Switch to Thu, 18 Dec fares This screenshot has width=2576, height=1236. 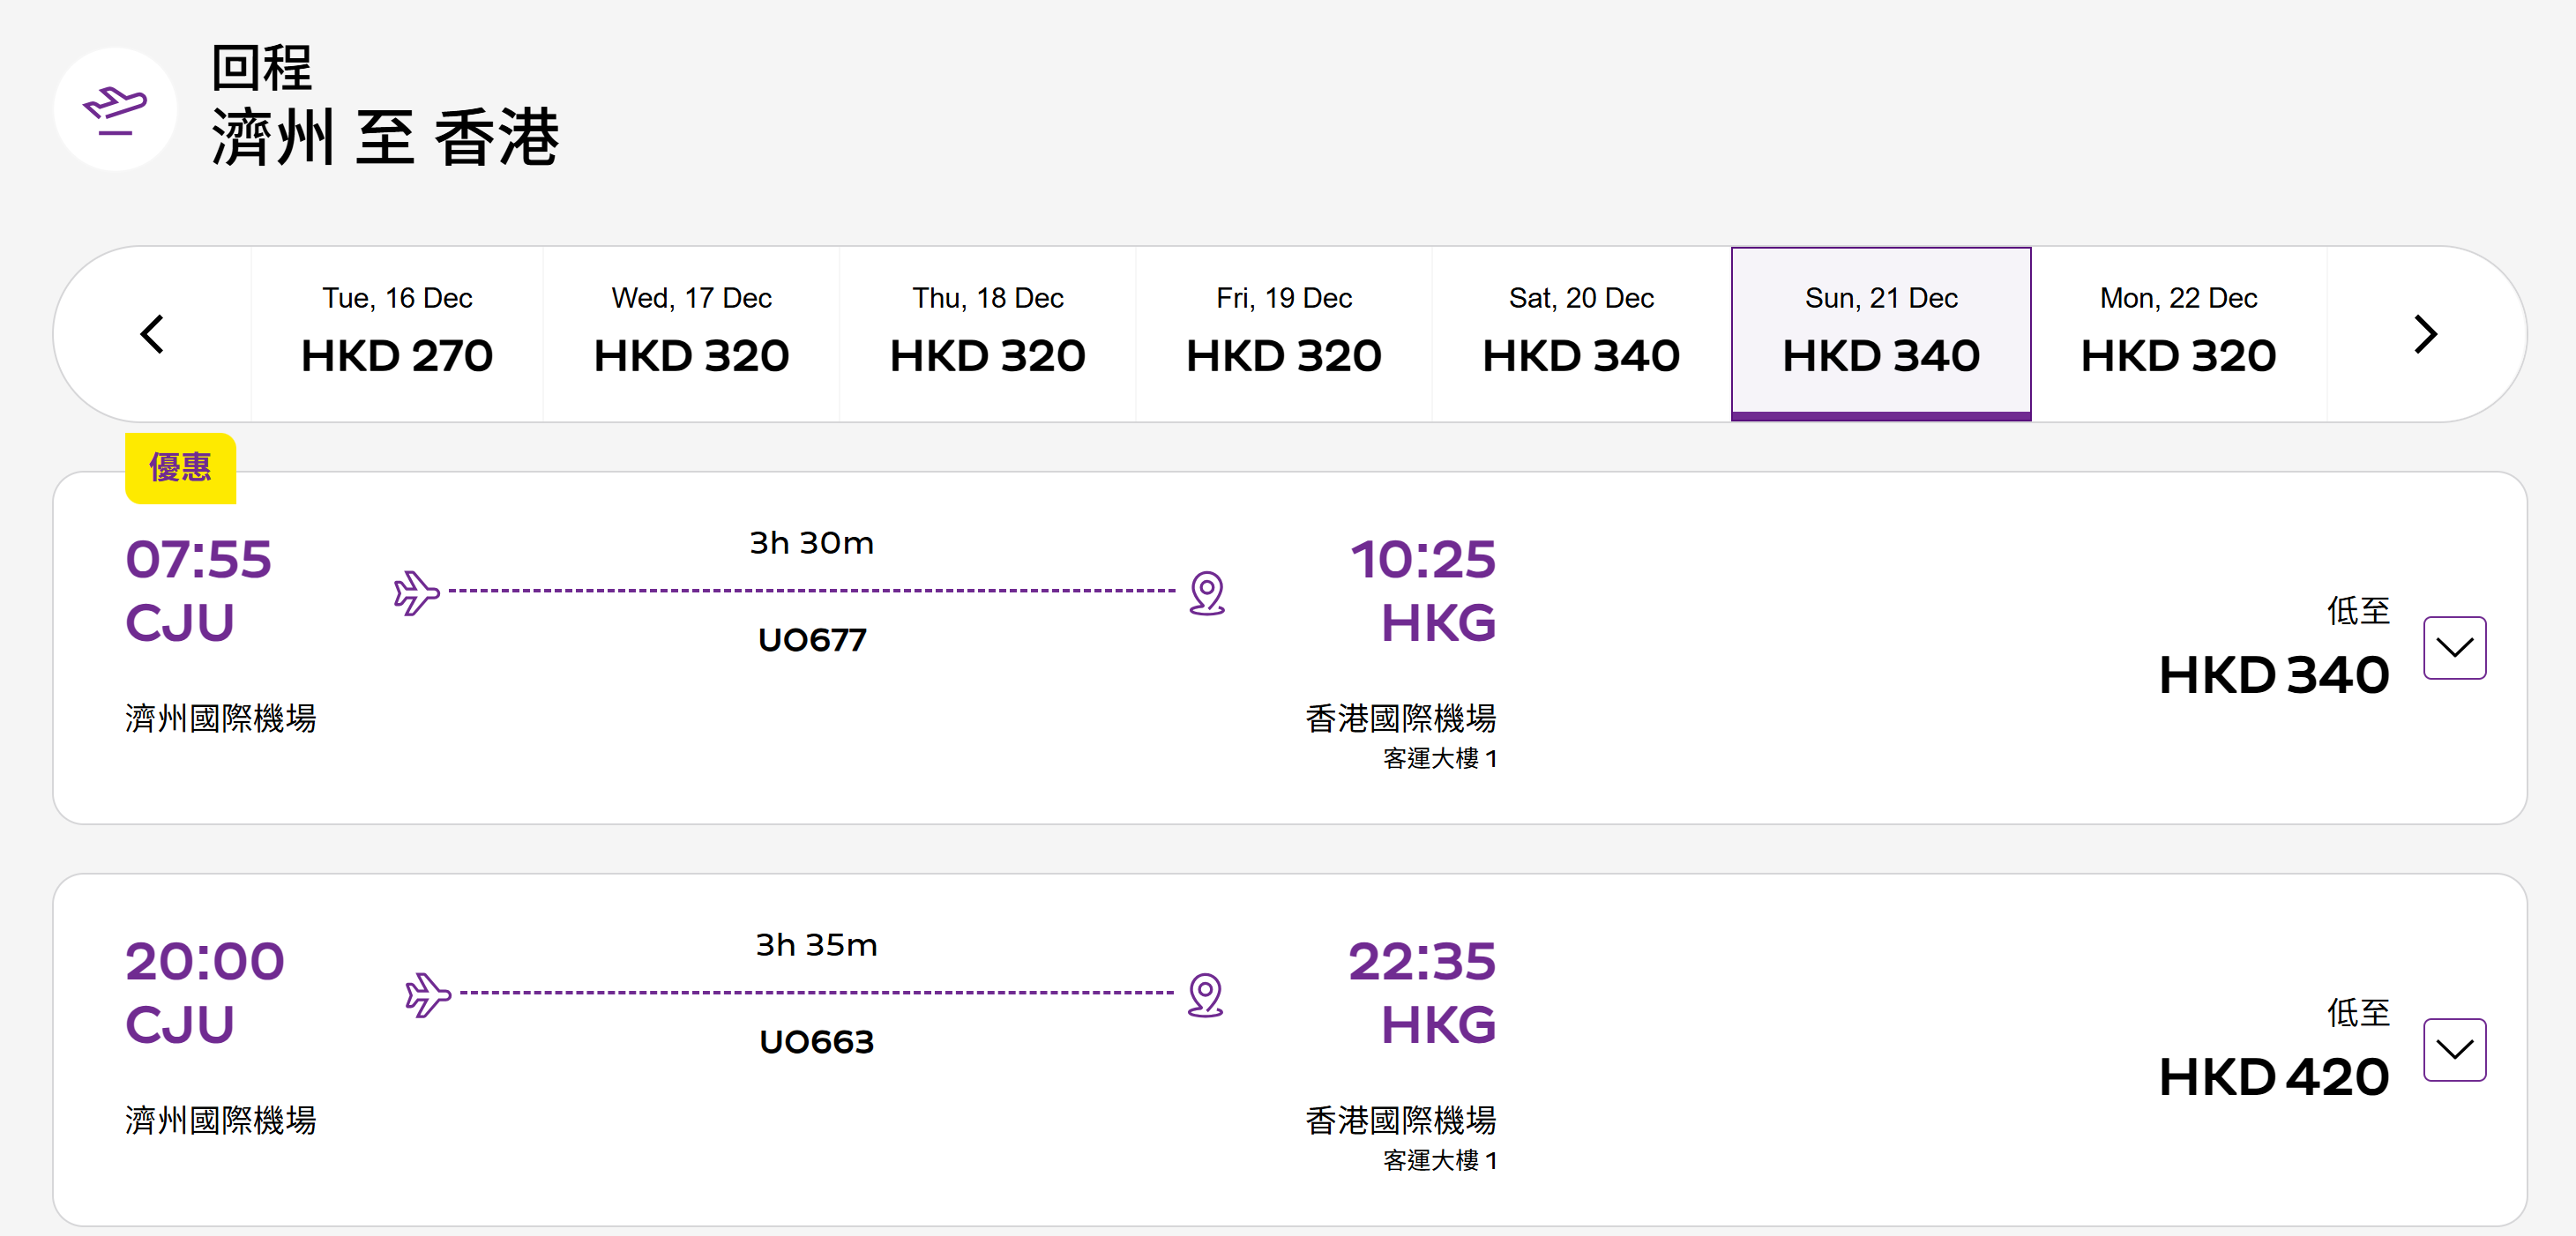tap(987, 334)
